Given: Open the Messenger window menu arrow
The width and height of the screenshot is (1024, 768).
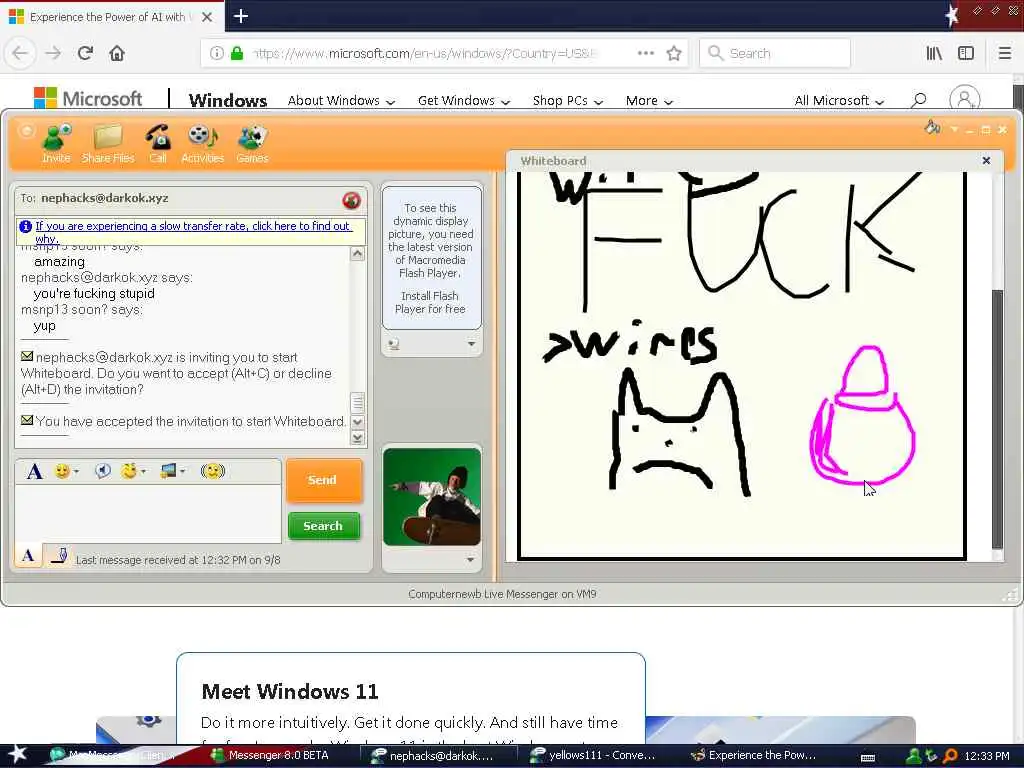Looking at the screenshot, I should (x=954, y=130).
